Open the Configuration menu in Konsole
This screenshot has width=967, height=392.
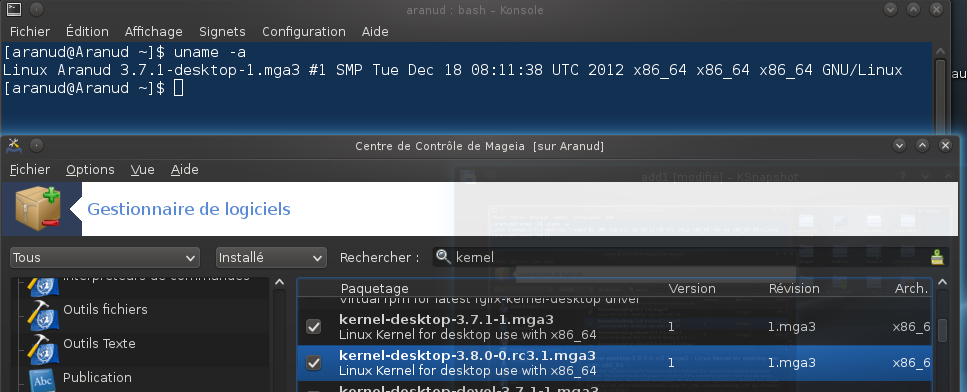[303, 31]
